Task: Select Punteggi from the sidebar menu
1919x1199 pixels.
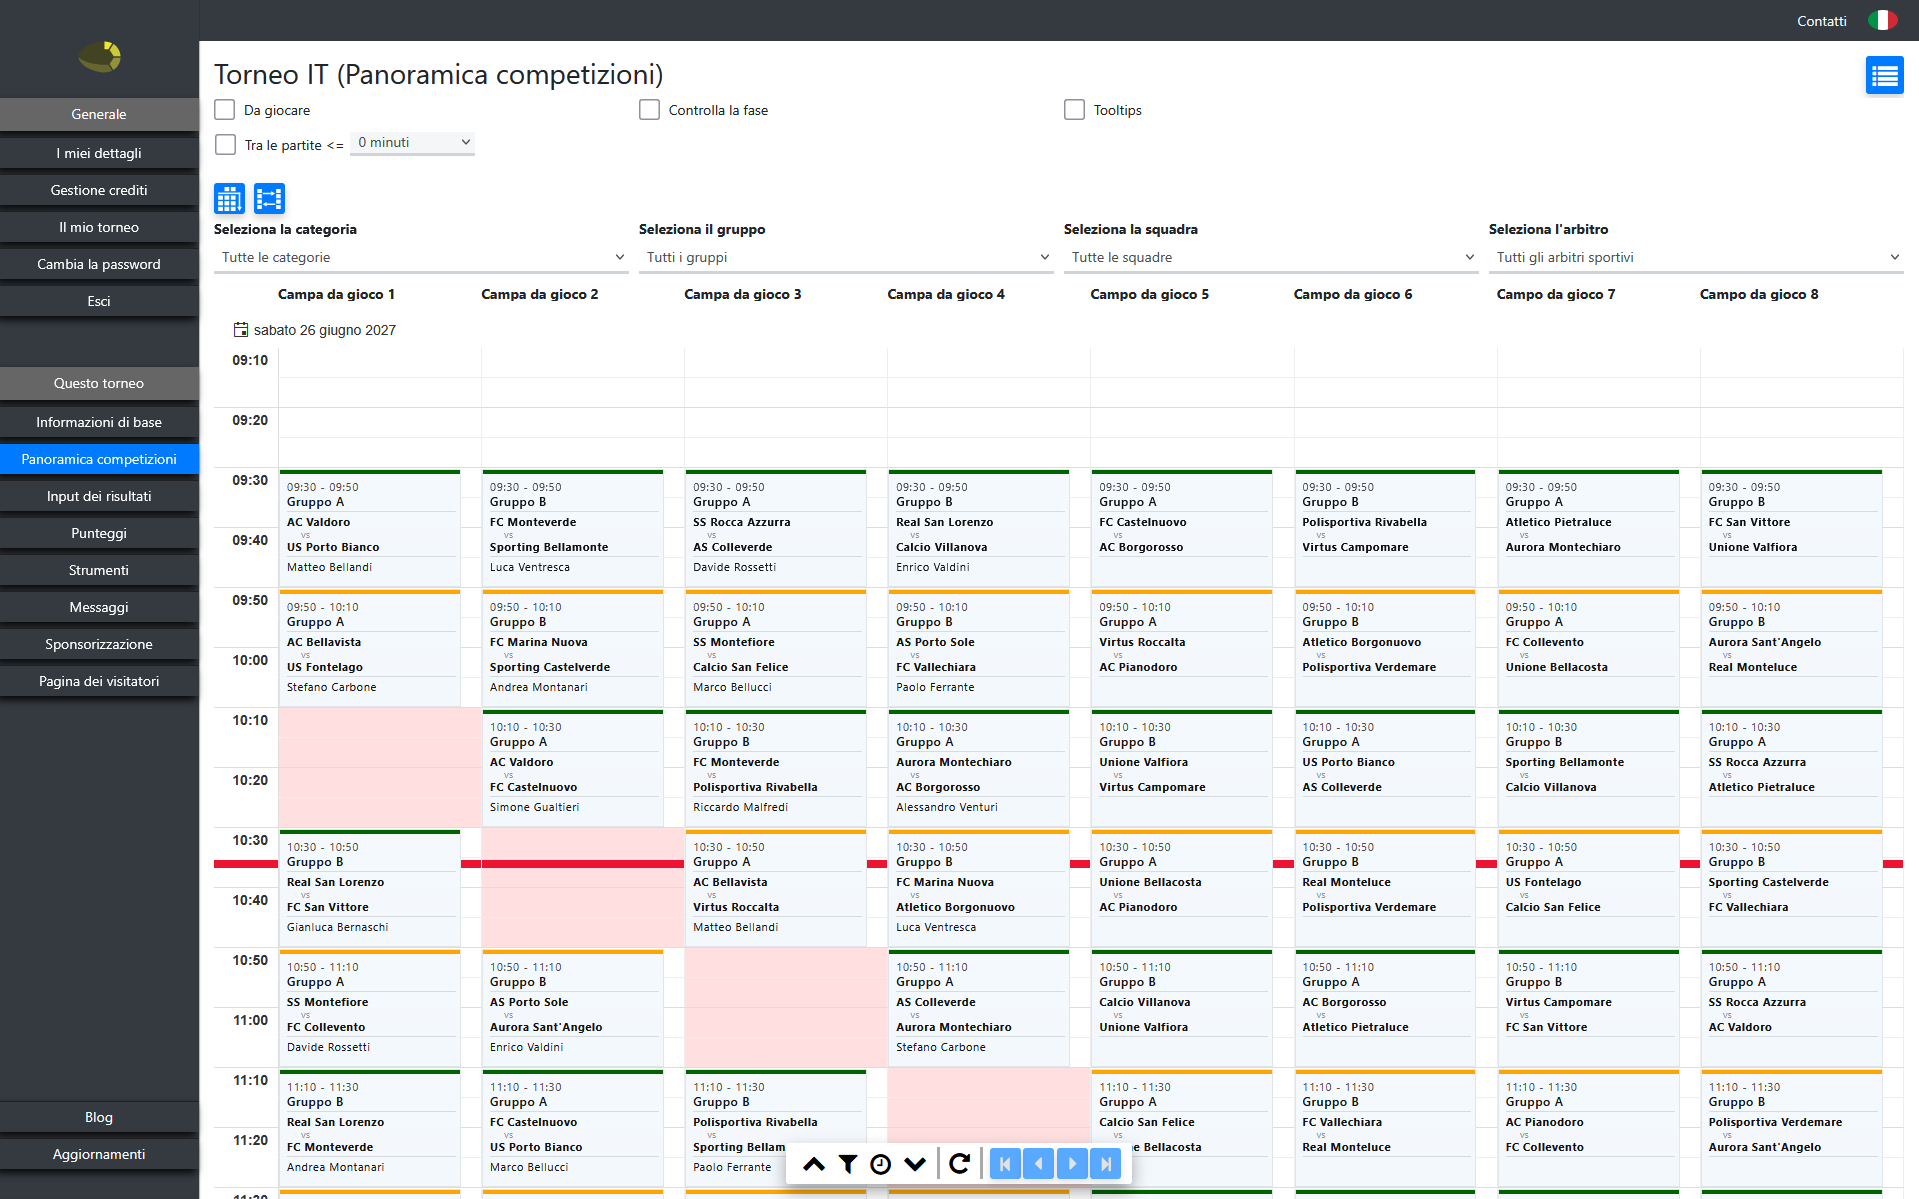Action: point(99,533)
